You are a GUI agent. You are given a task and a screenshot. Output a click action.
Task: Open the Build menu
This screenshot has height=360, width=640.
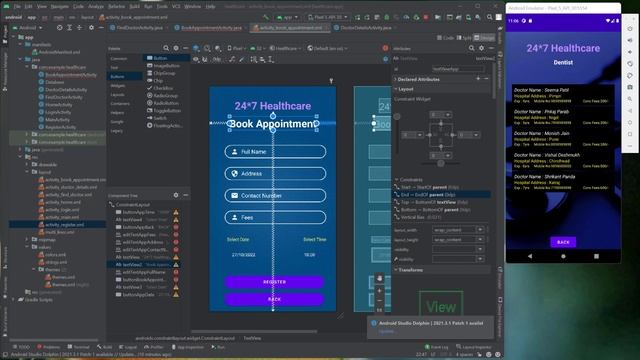(134, 7)
